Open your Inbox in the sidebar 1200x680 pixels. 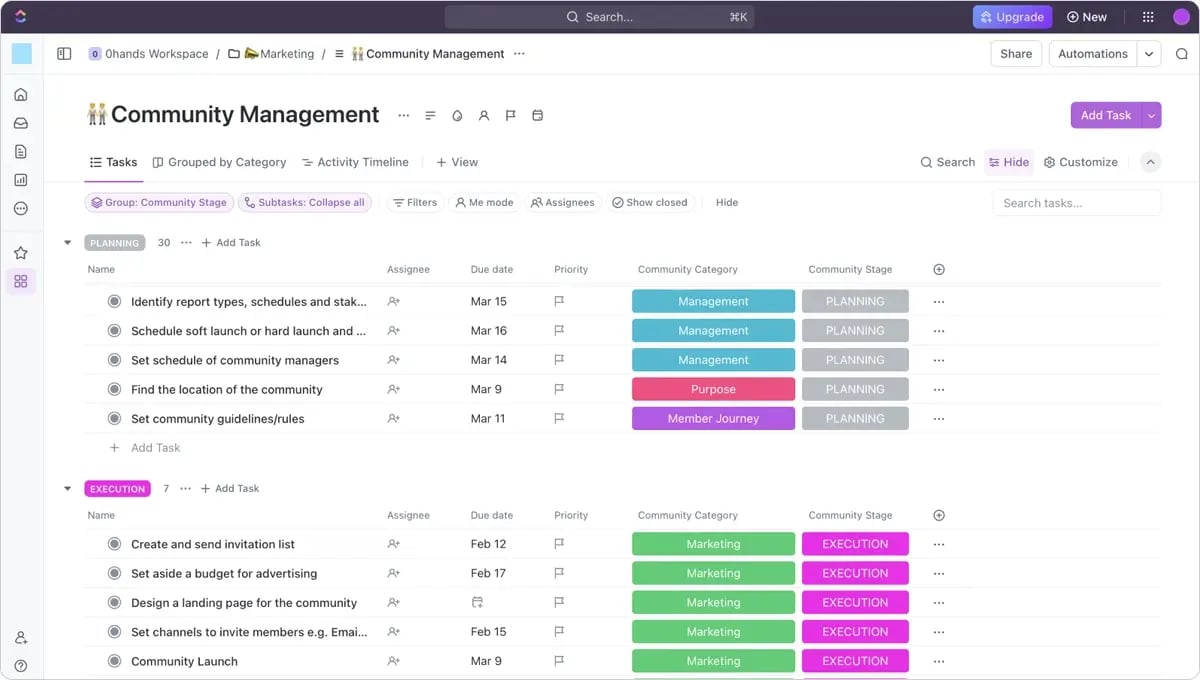(20, 122)
